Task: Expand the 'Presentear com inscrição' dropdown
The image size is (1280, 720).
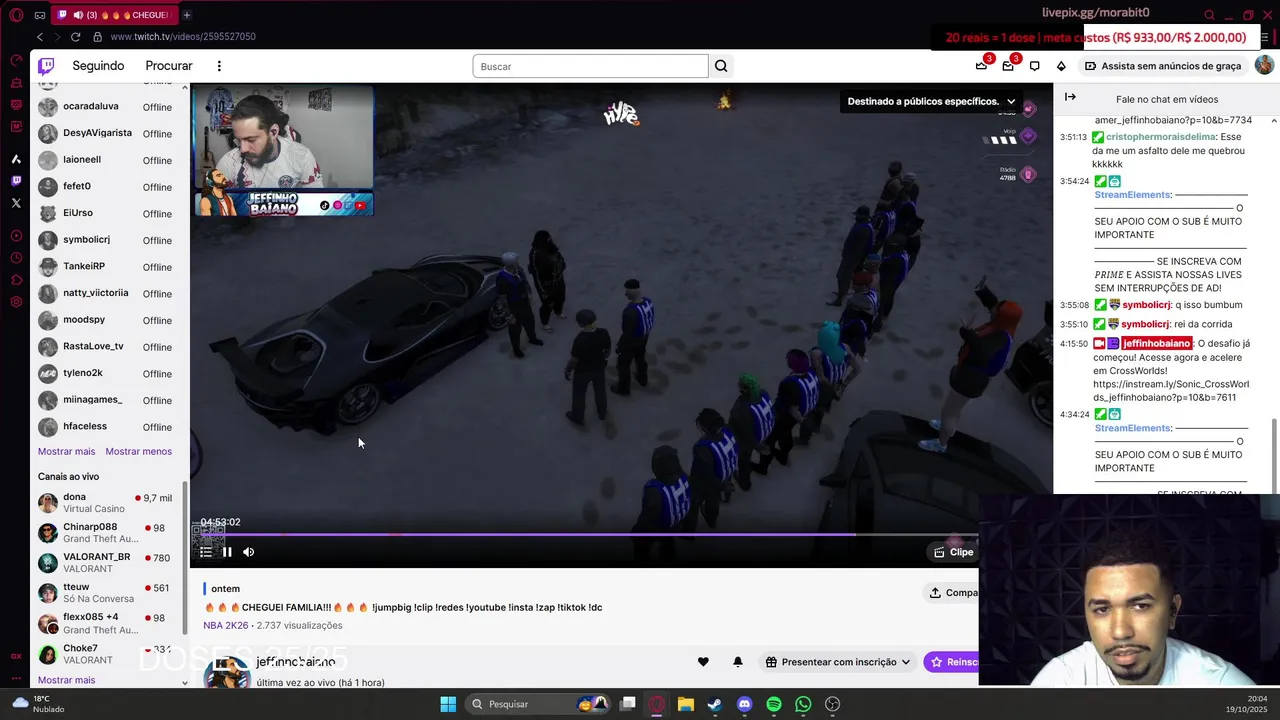Action: (x=838, y=662)
